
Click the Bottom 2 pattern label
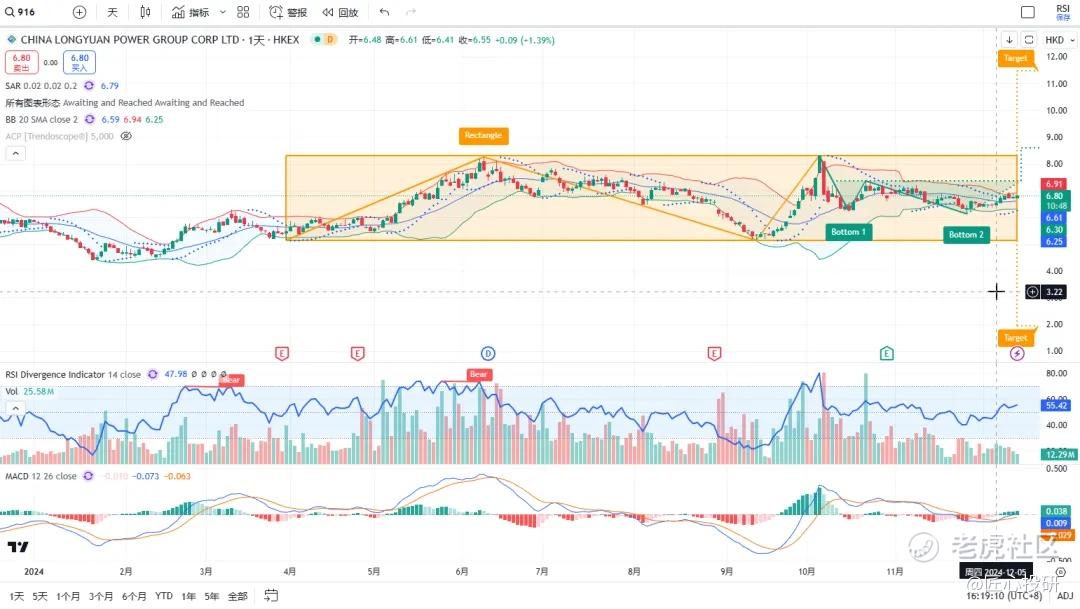[966, 235]
